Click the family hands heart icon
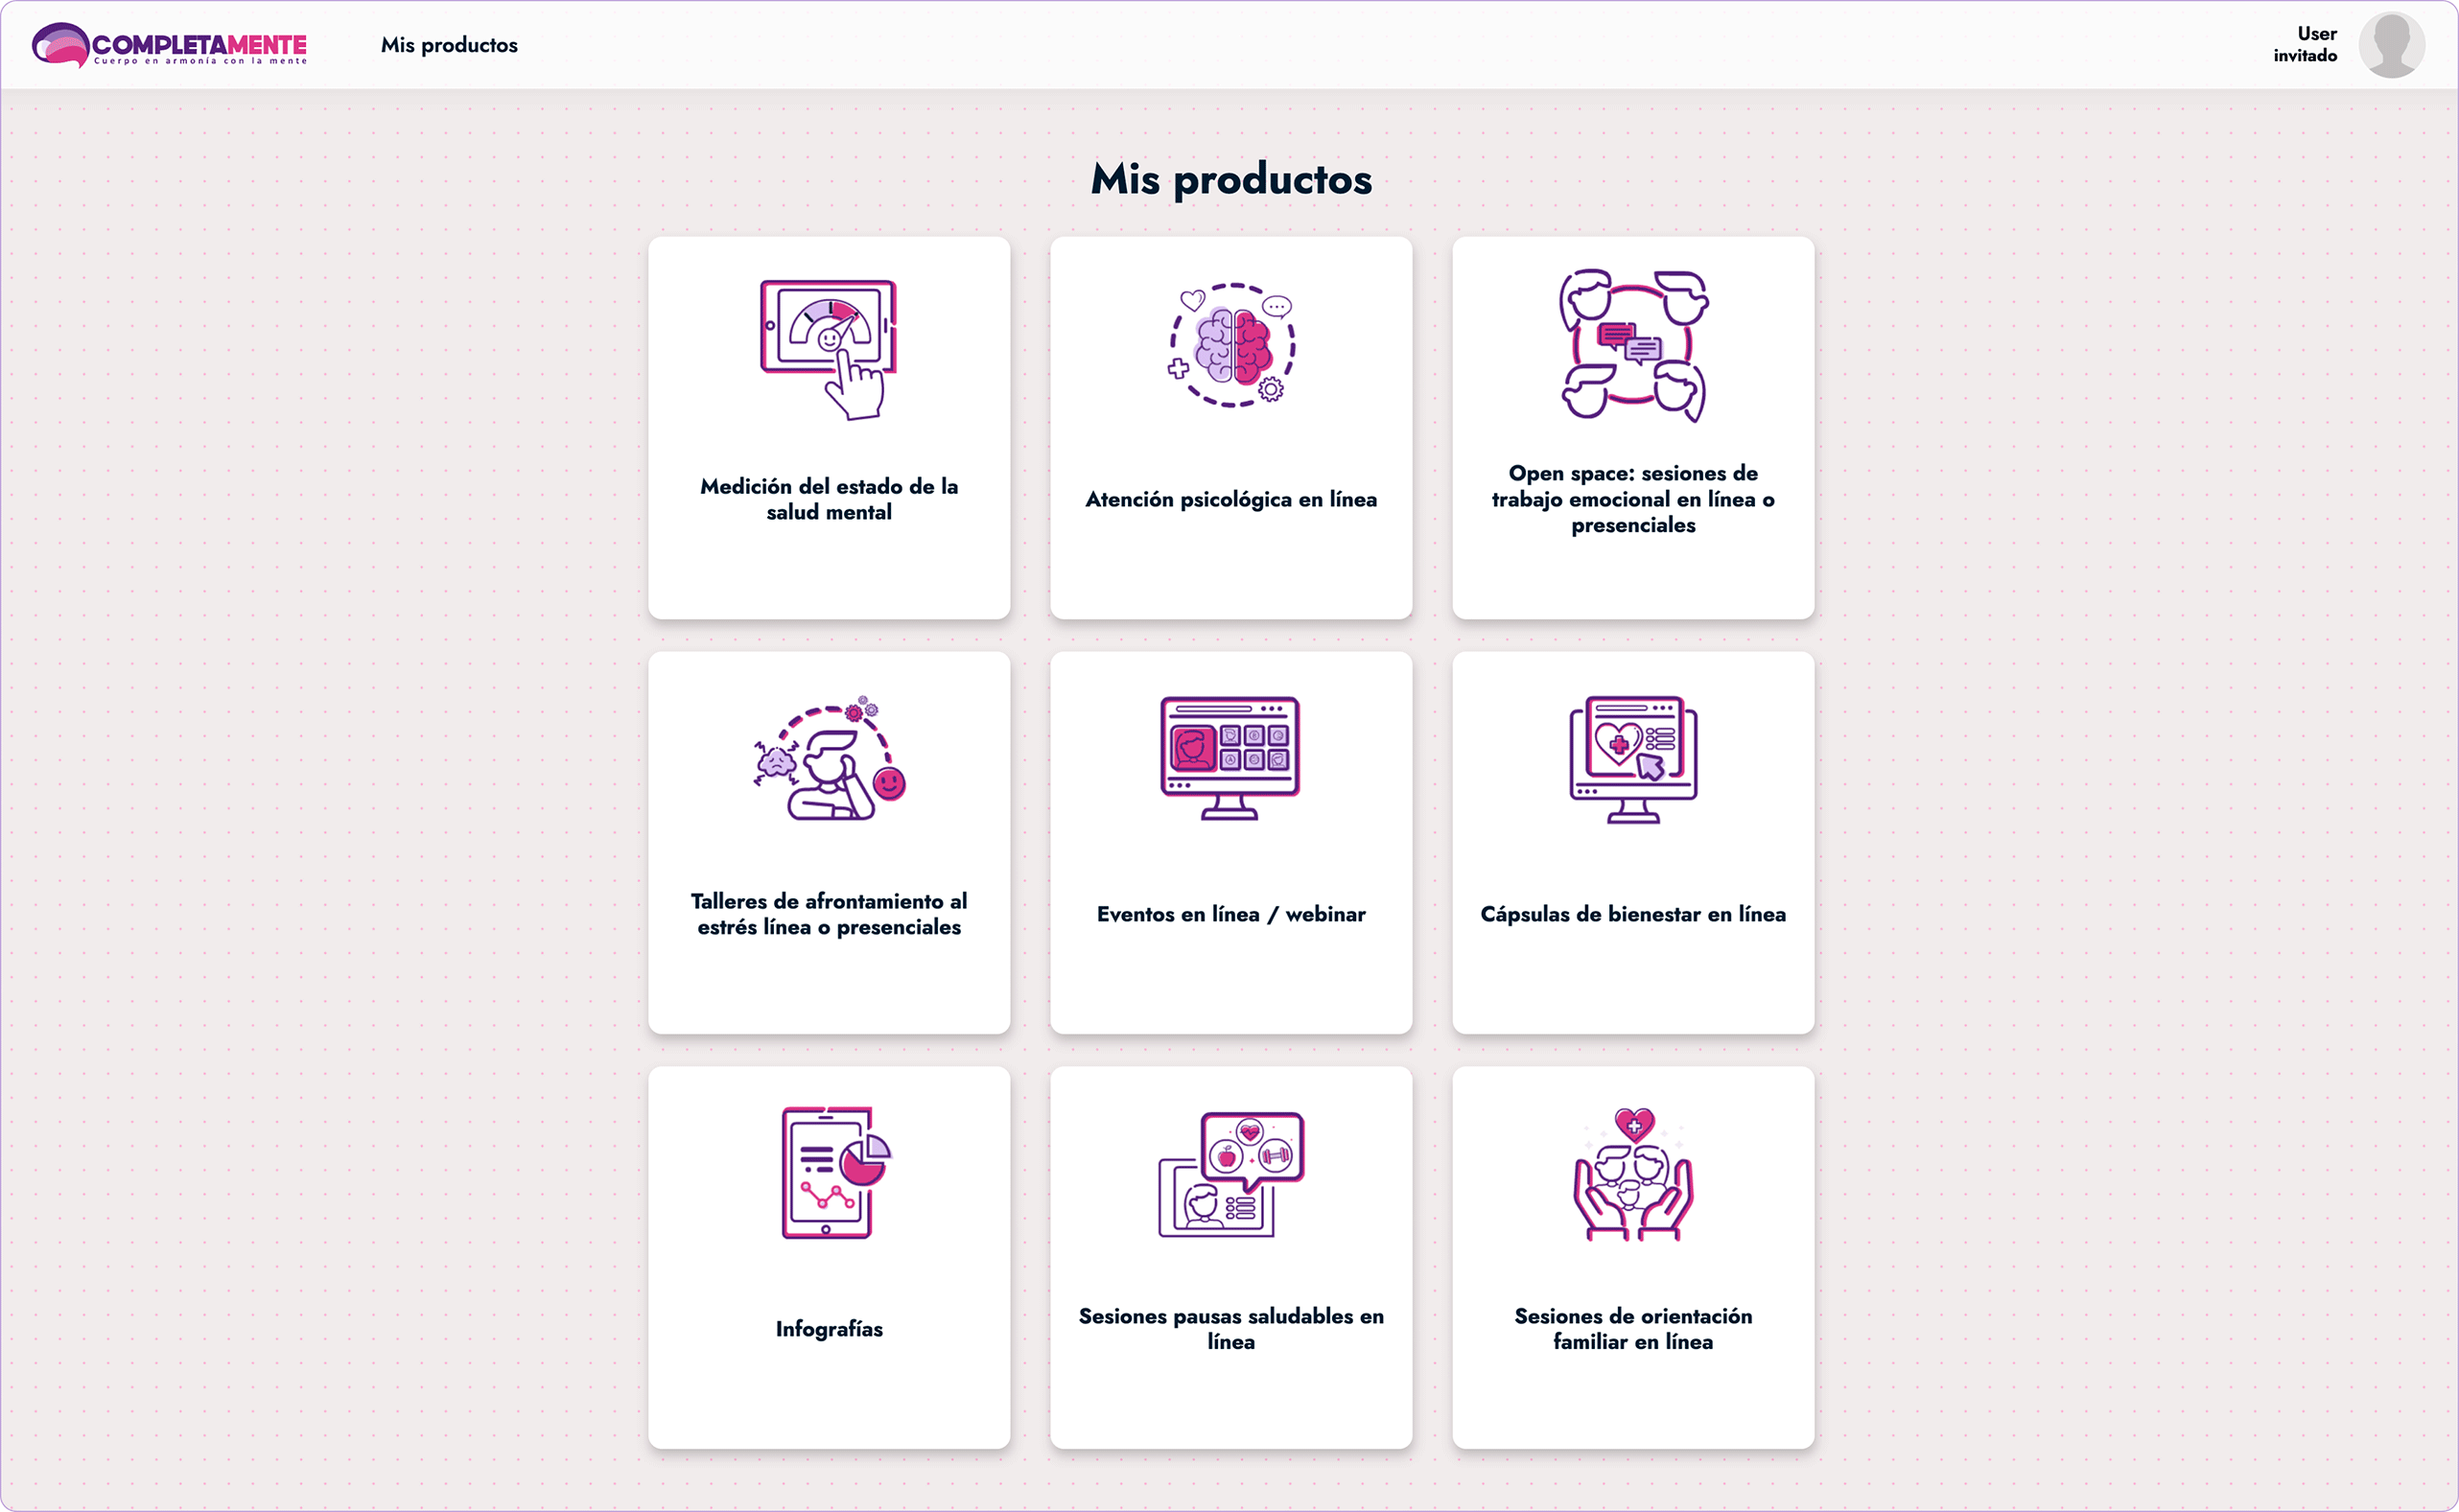Screen dimensions: 2459x1512 tap(1633, 1175)
